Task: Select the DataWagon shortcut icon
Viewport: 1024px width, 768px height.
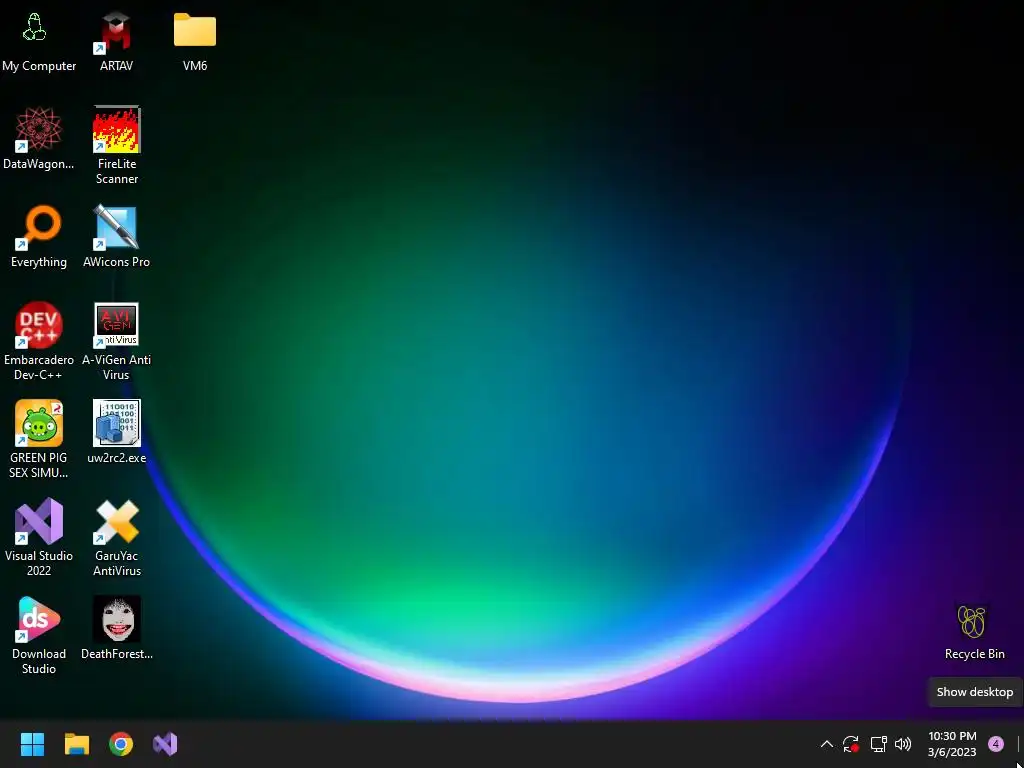Action: click(x=39, y=129)
